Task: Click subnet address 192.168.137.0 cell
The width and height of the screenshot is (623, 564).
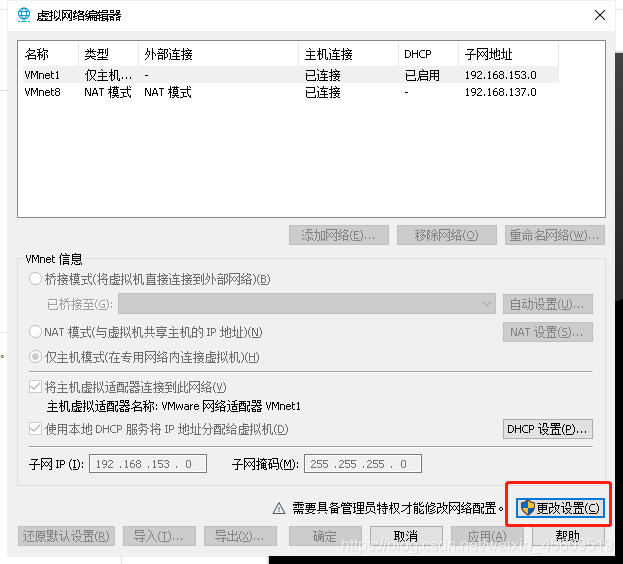Action: pyautogui.click(x=501, y=92)
